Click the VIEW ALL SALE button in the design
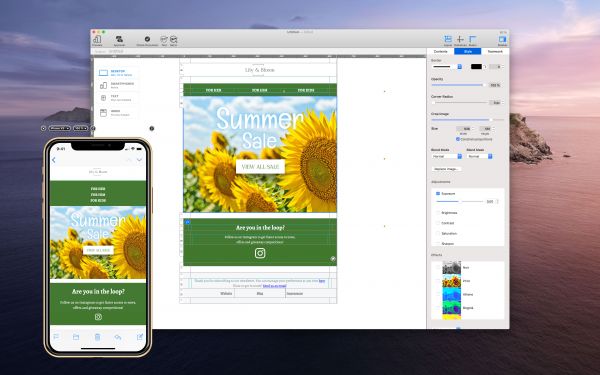The width and height of the screenshot is (600, 375). coord(260,166)
